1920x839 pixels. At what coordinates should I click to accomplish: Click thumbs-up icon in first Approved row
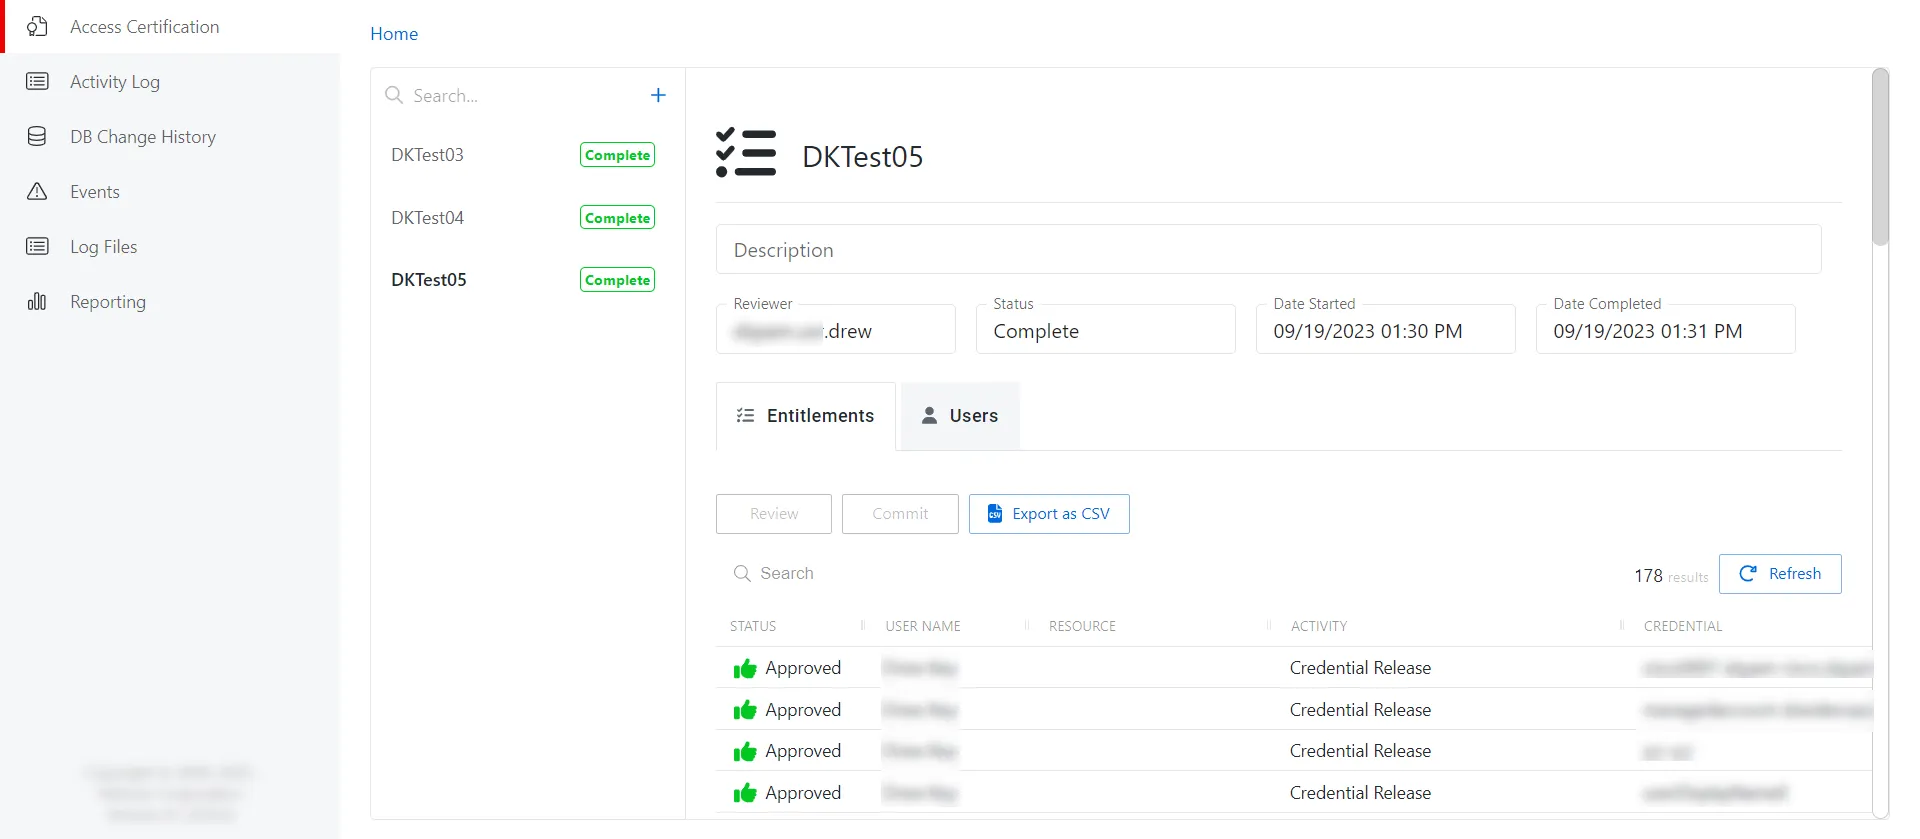[x=745, y=668]
